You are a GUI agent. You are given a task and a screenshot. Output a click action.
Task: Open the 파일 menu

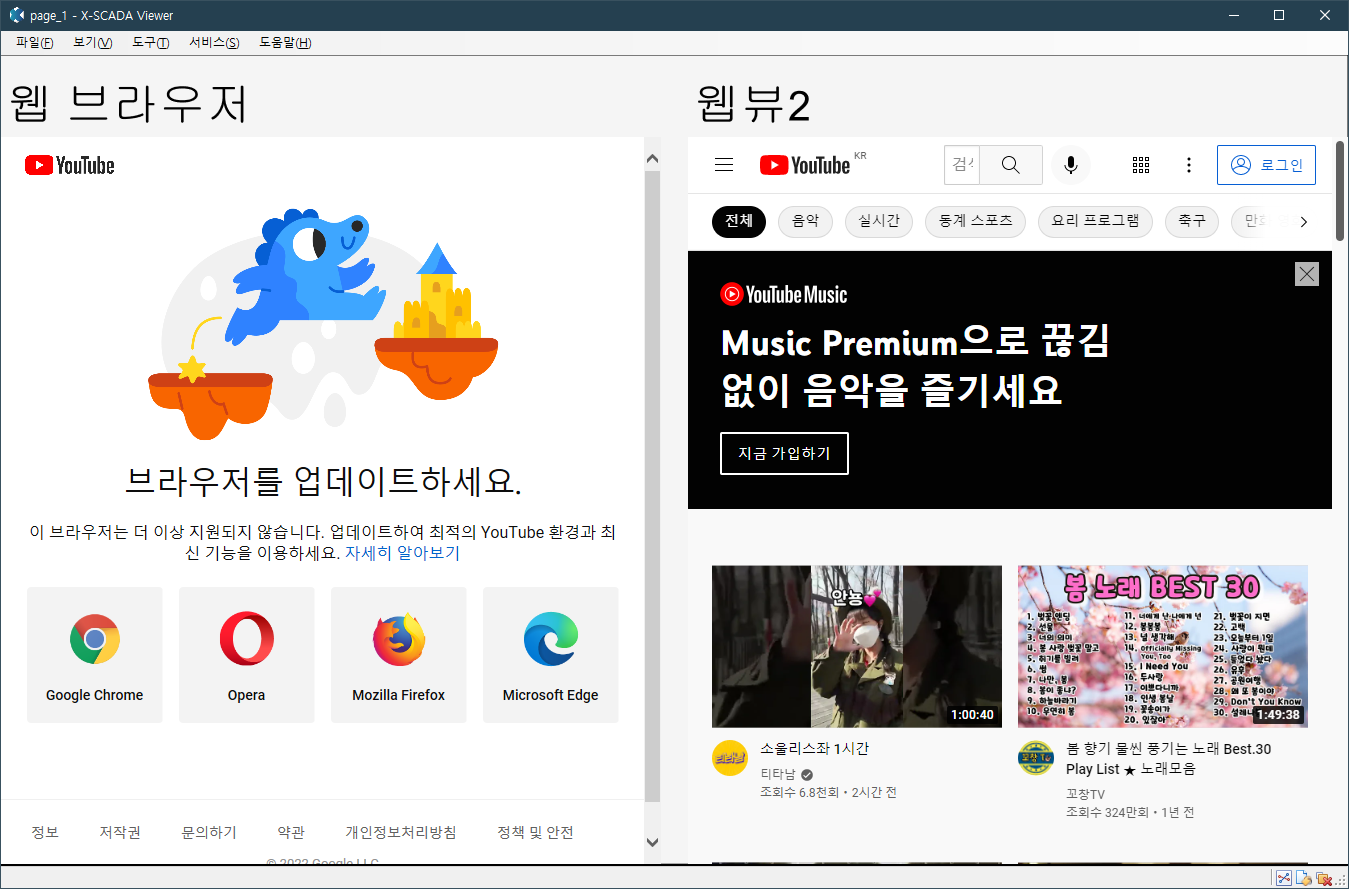[x=34, y=42]
